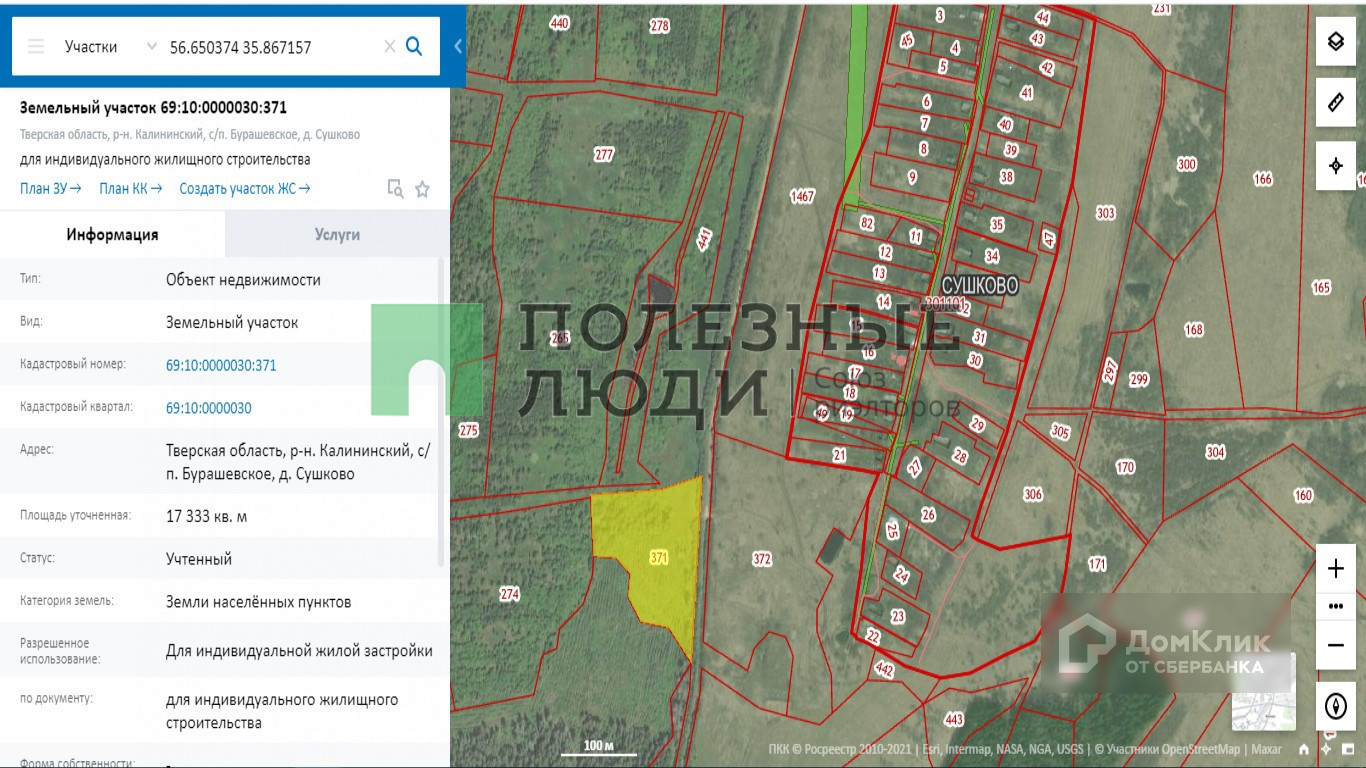Follow the Создать участок ЖС link
The width and height of the screenshot is (1366, 768).
245,188
